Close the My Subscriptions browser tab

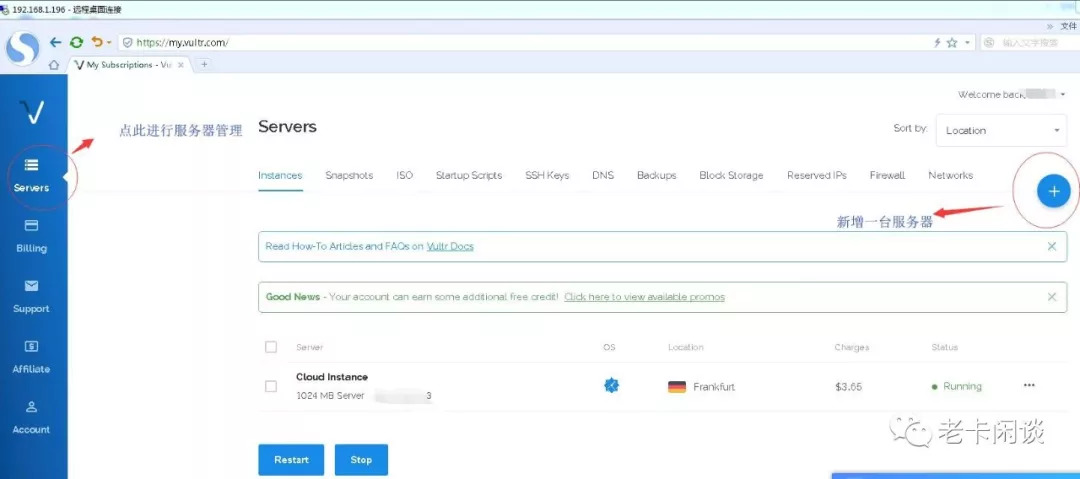180,65
